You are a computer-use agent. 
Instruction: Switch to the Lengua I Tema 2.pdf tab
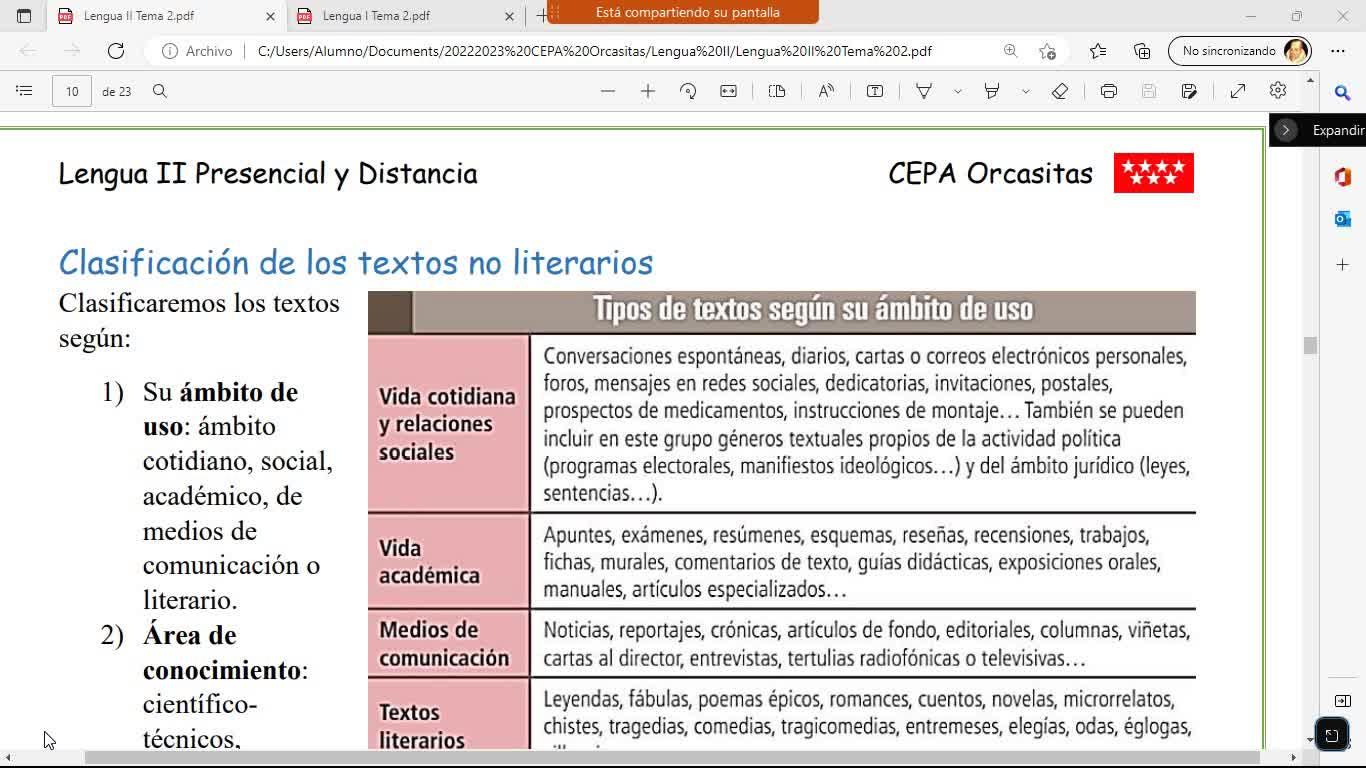click(x=405, y=16)
